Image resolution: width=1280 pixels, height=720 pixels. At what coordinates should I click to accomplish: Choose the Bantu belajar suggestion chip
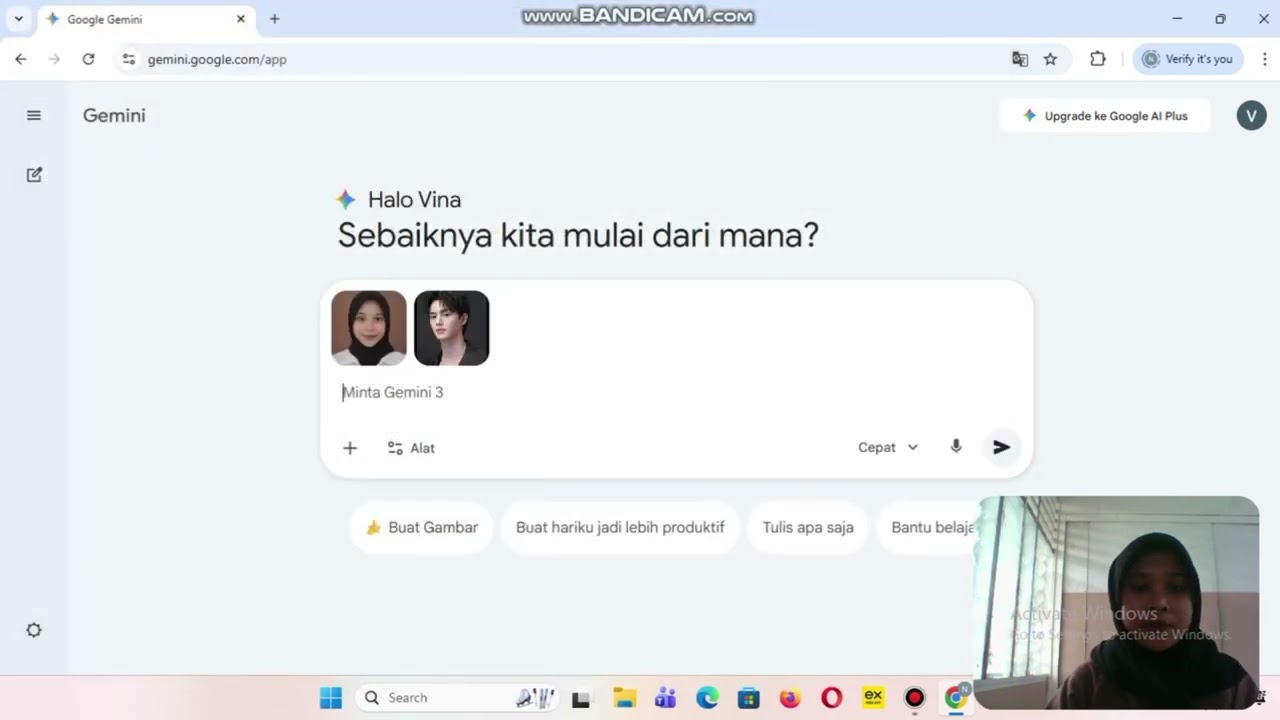[927, 527]
